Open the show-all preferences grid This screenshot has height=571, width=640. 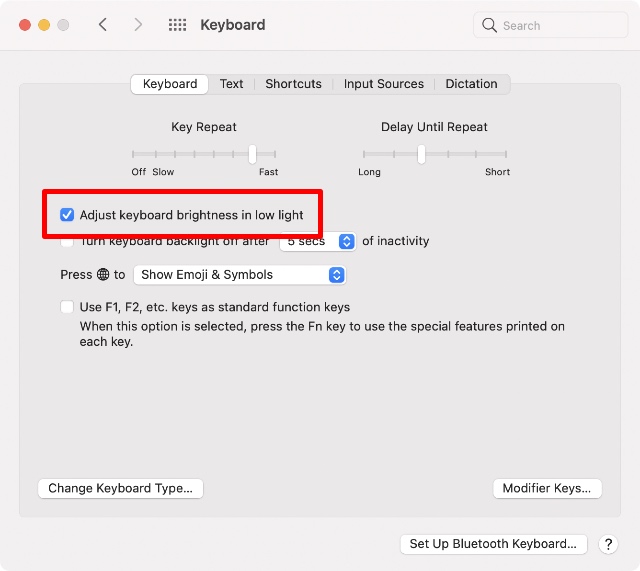tap(177, 25)
